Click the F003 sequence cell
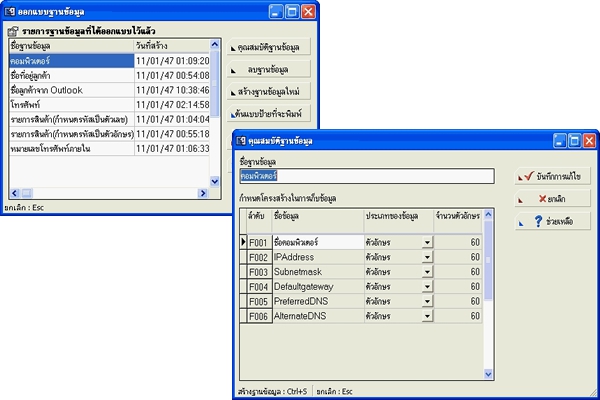 (259, 272)
